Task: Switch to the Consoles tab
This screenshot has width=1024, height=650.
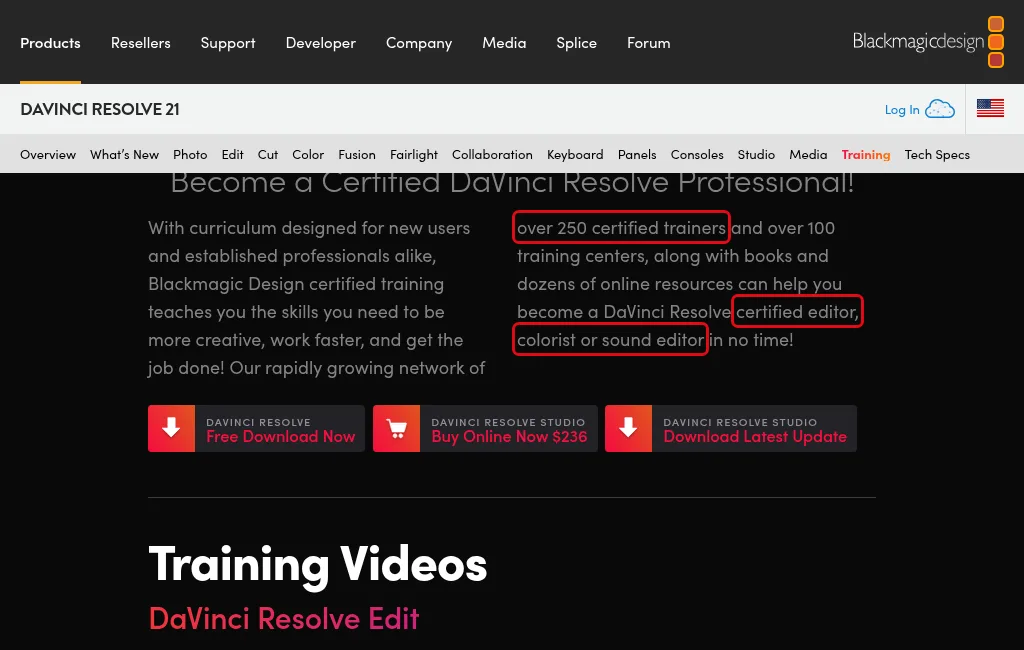Action: point(697,155)
